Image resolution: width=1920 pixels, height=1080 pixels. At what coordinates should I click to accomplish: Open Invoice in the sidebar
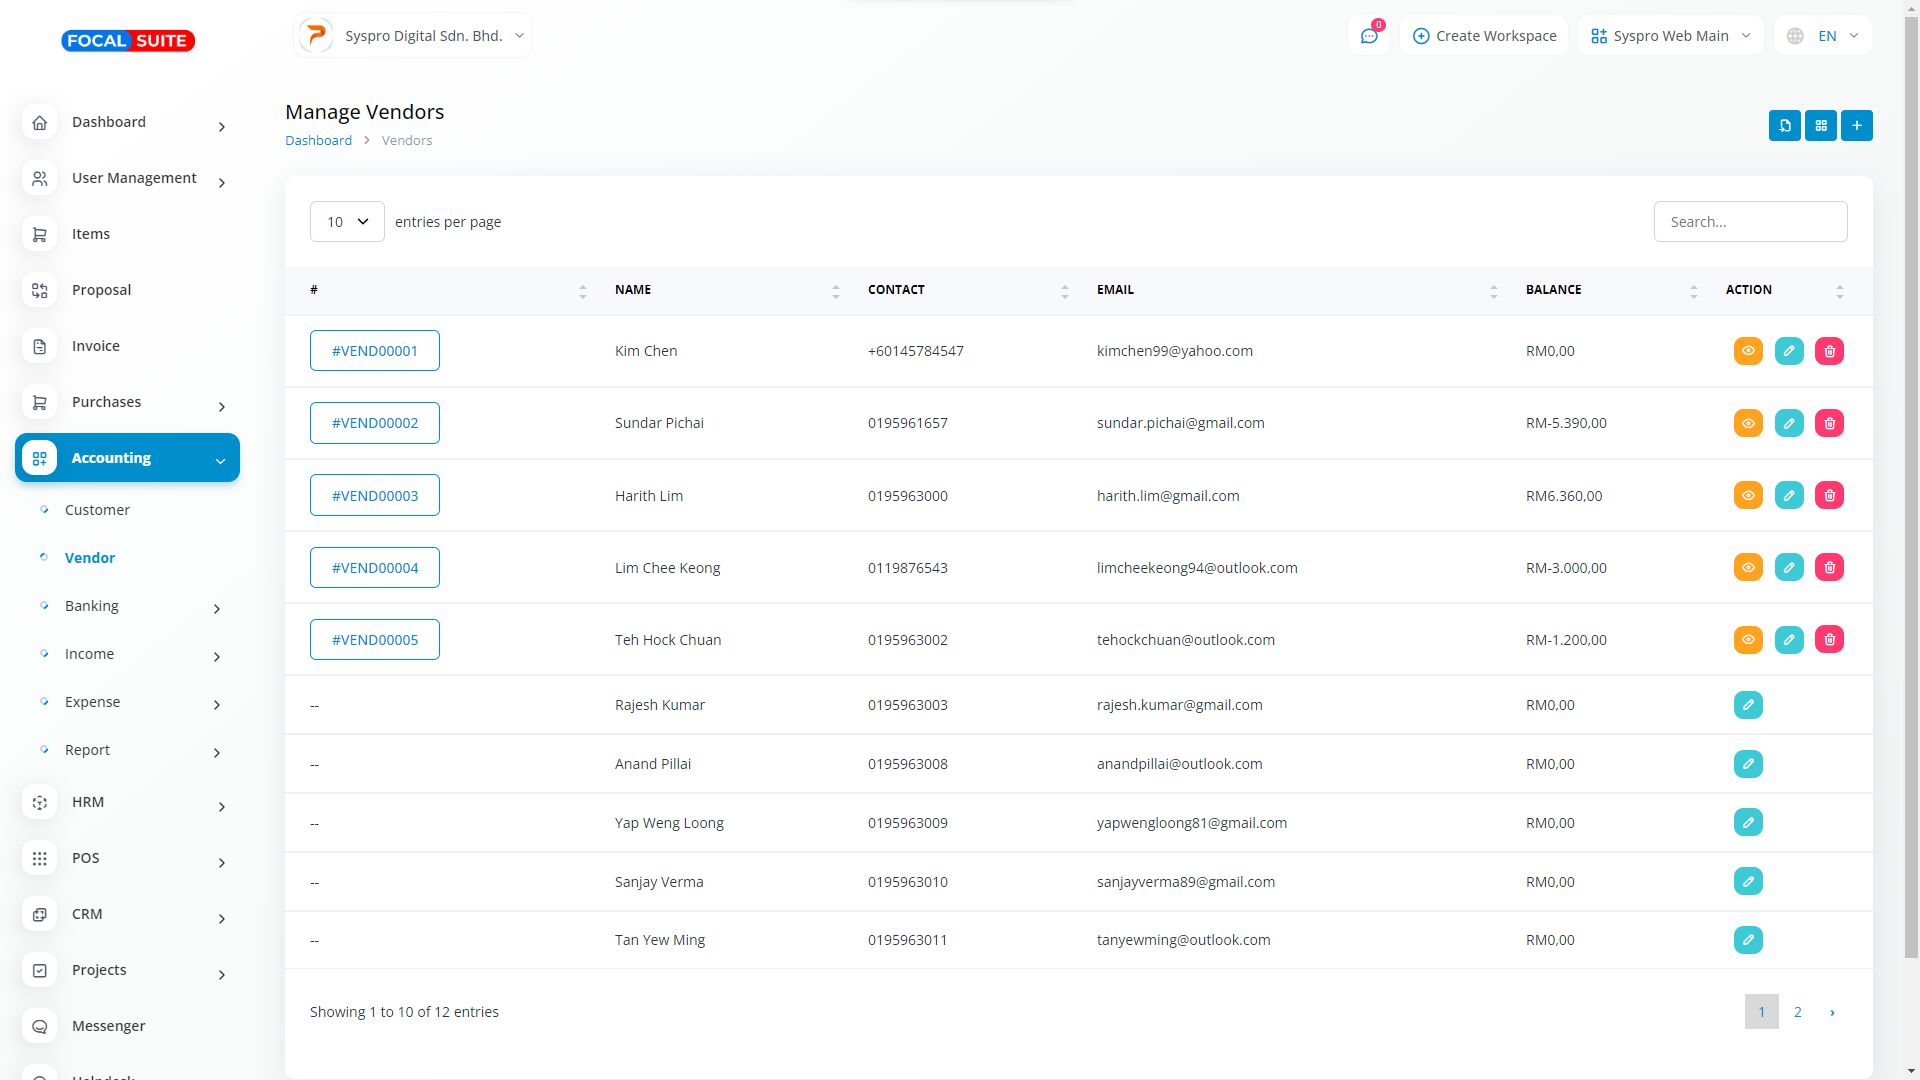tap(96, 346)
